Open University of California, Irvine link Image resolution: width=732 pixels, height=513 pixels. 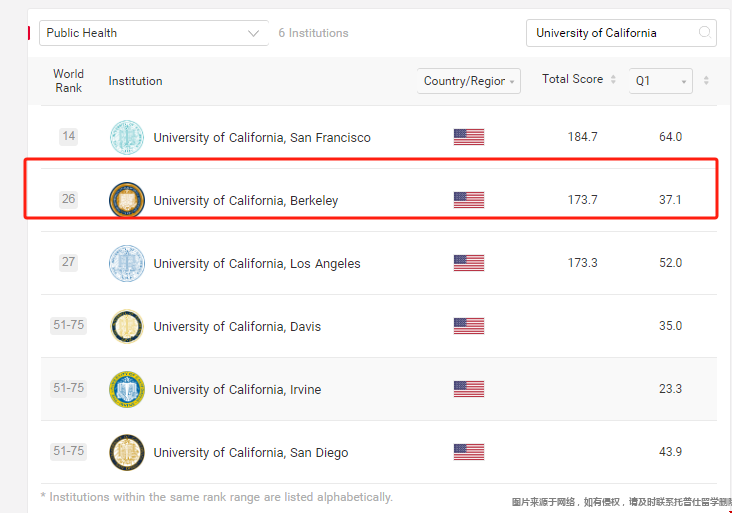(x=237, y=390)
